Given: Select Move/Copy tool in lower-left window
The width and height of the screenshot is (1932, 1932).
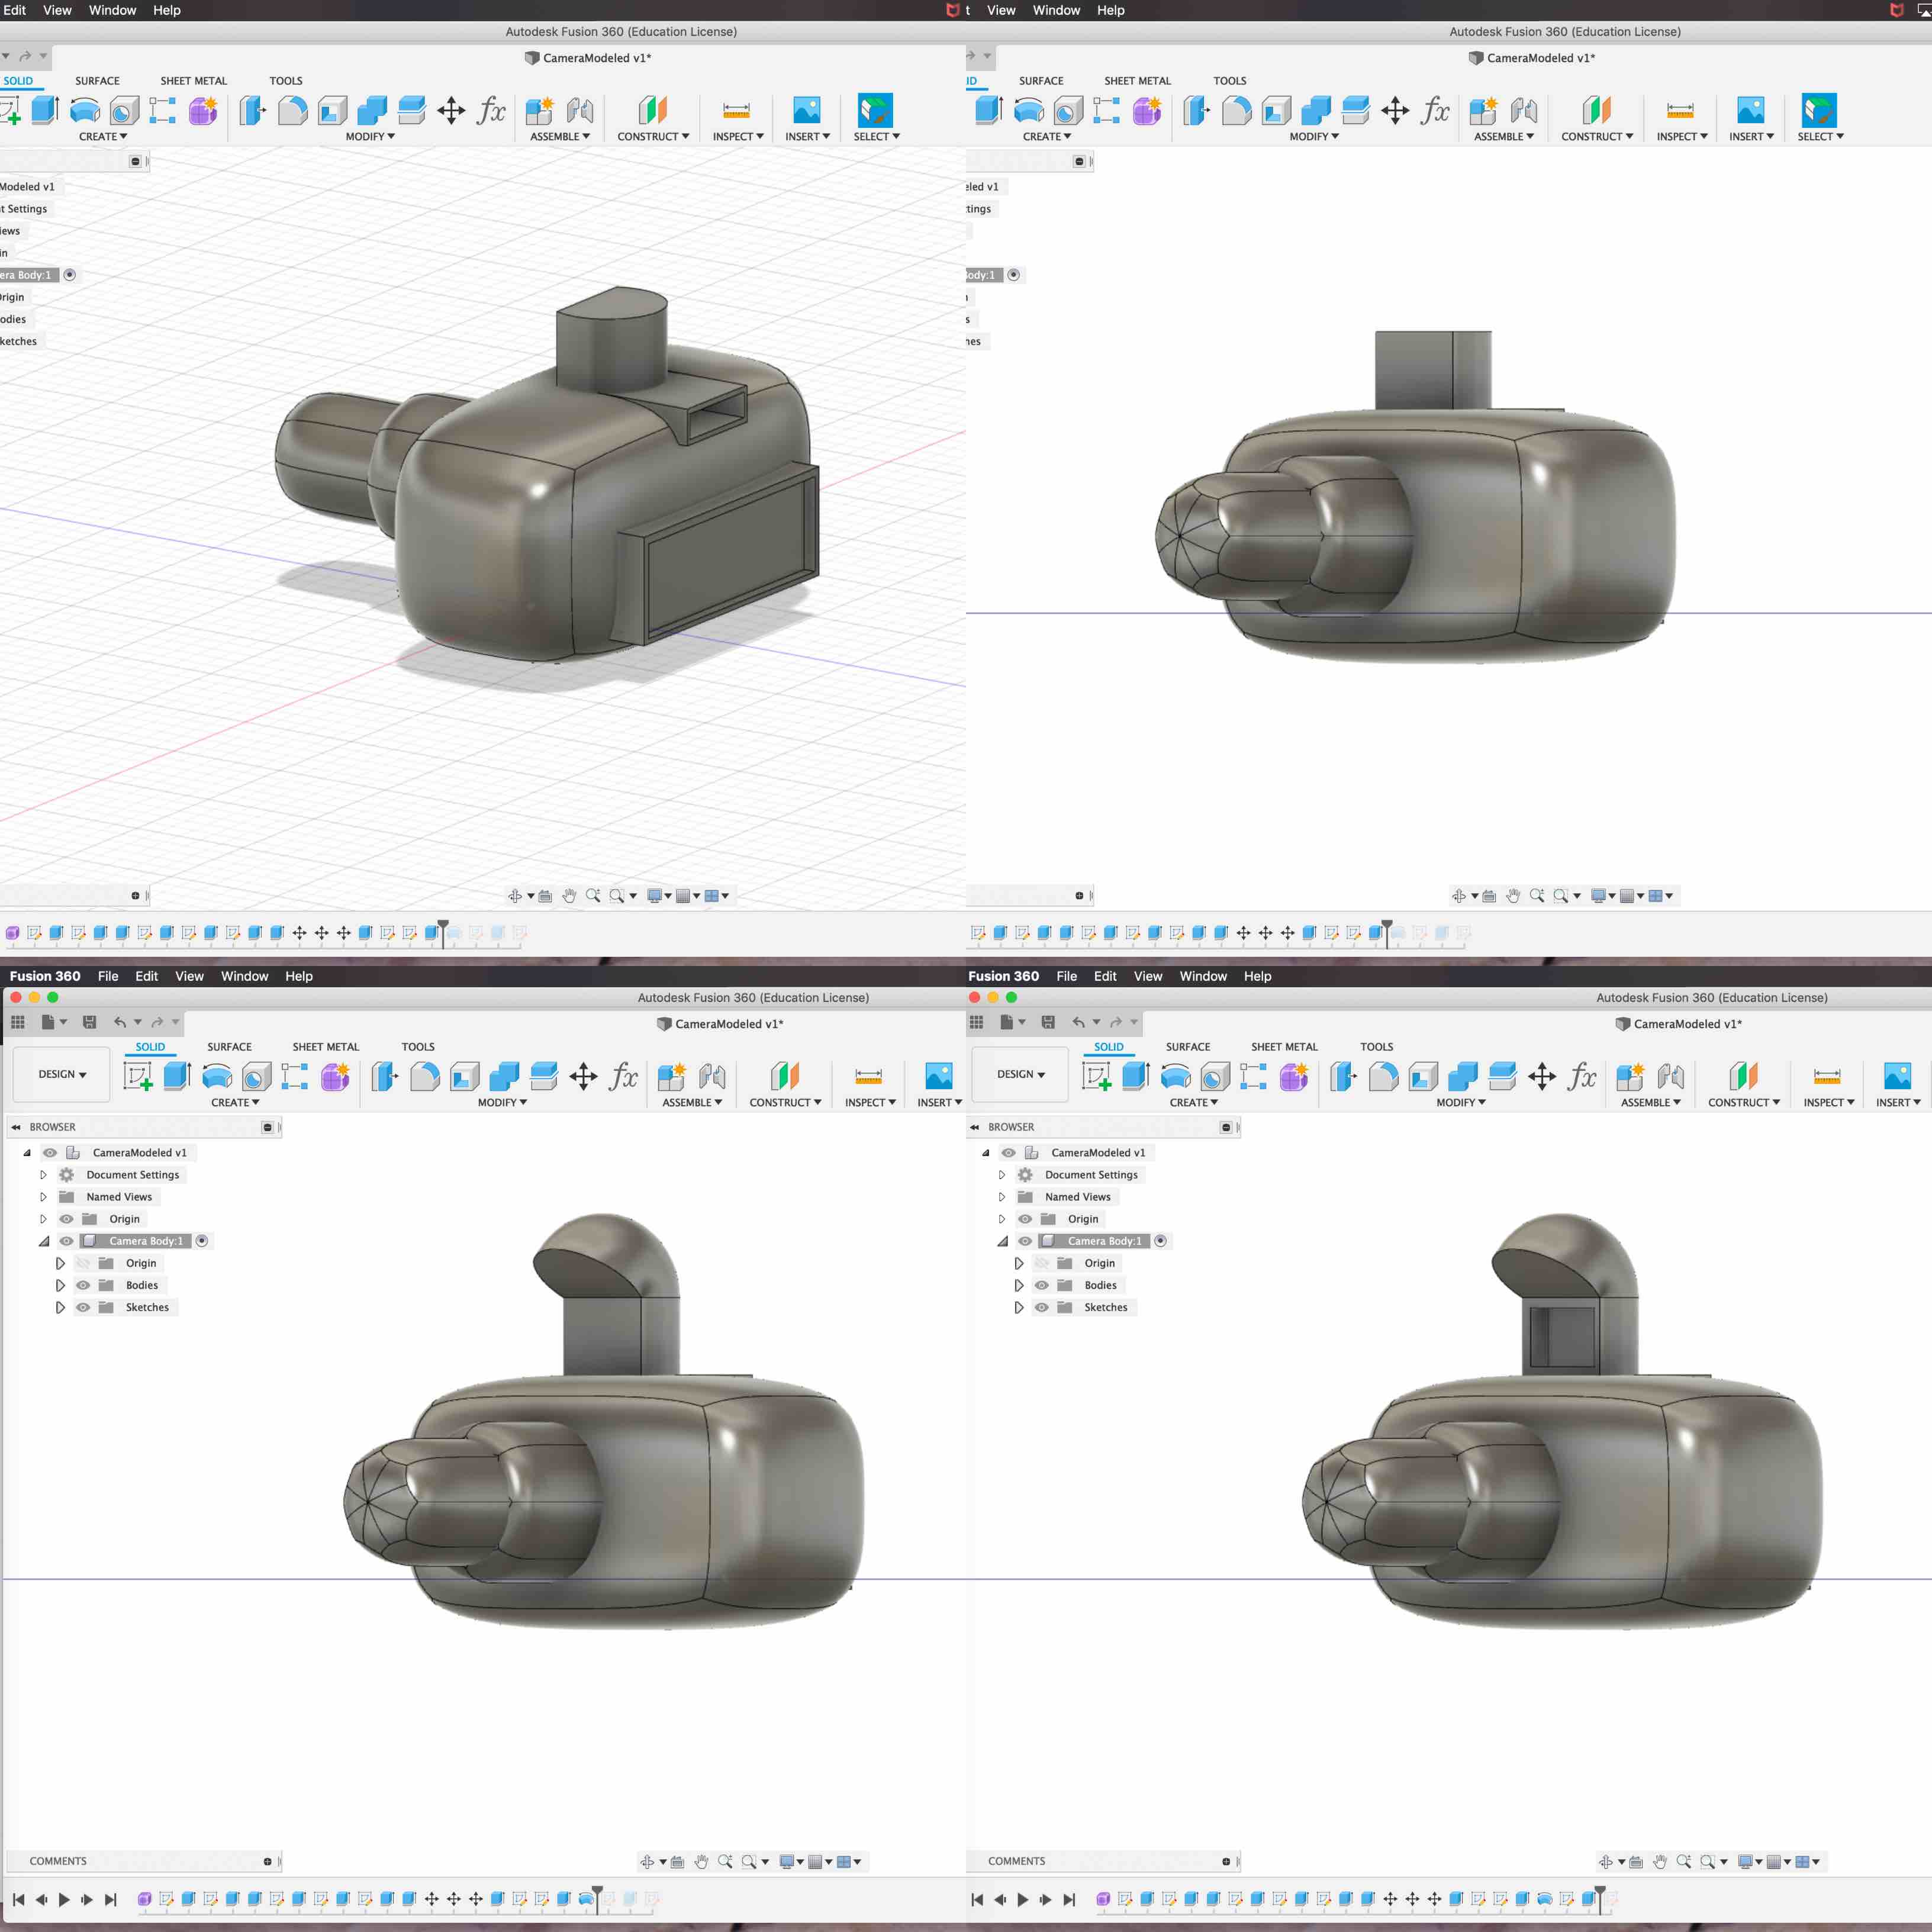Looking at the screenshot, I should coord(583,1076).
